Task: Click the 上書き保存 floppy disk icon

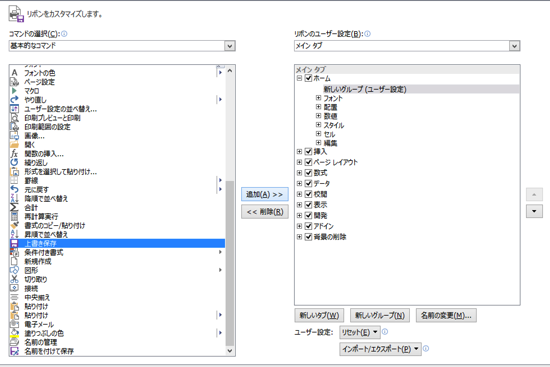Action: 14,243
